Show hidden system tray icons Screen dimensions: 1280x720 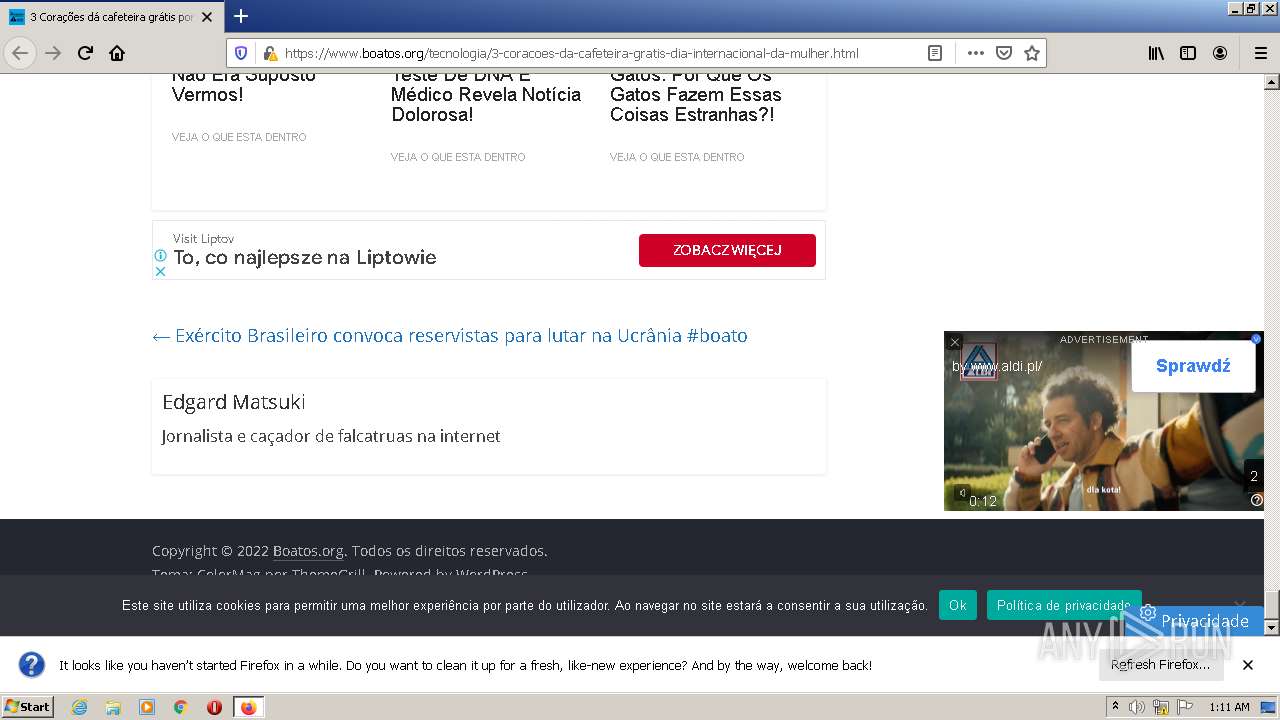[1115, 707]
